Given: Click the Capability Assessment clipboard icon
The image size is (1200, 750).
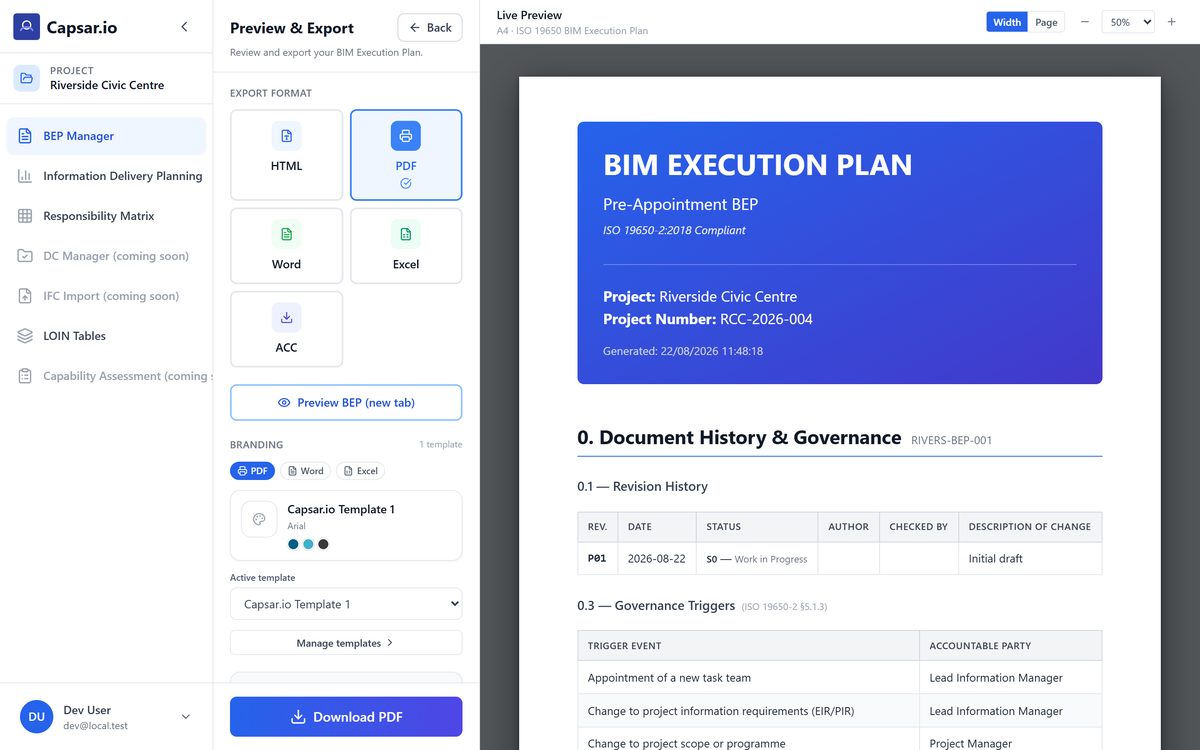Looking at the screenshot, I should click(x=25, y=376).
